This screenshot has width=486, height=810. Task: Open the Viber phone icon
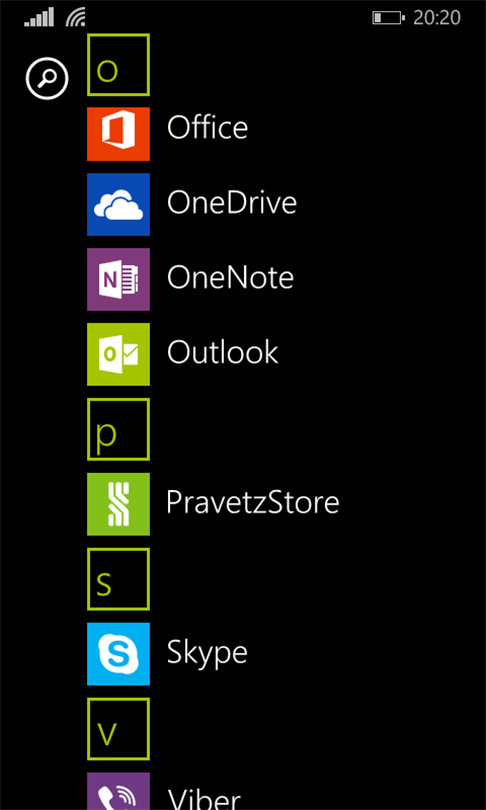[x=118, y=791]
